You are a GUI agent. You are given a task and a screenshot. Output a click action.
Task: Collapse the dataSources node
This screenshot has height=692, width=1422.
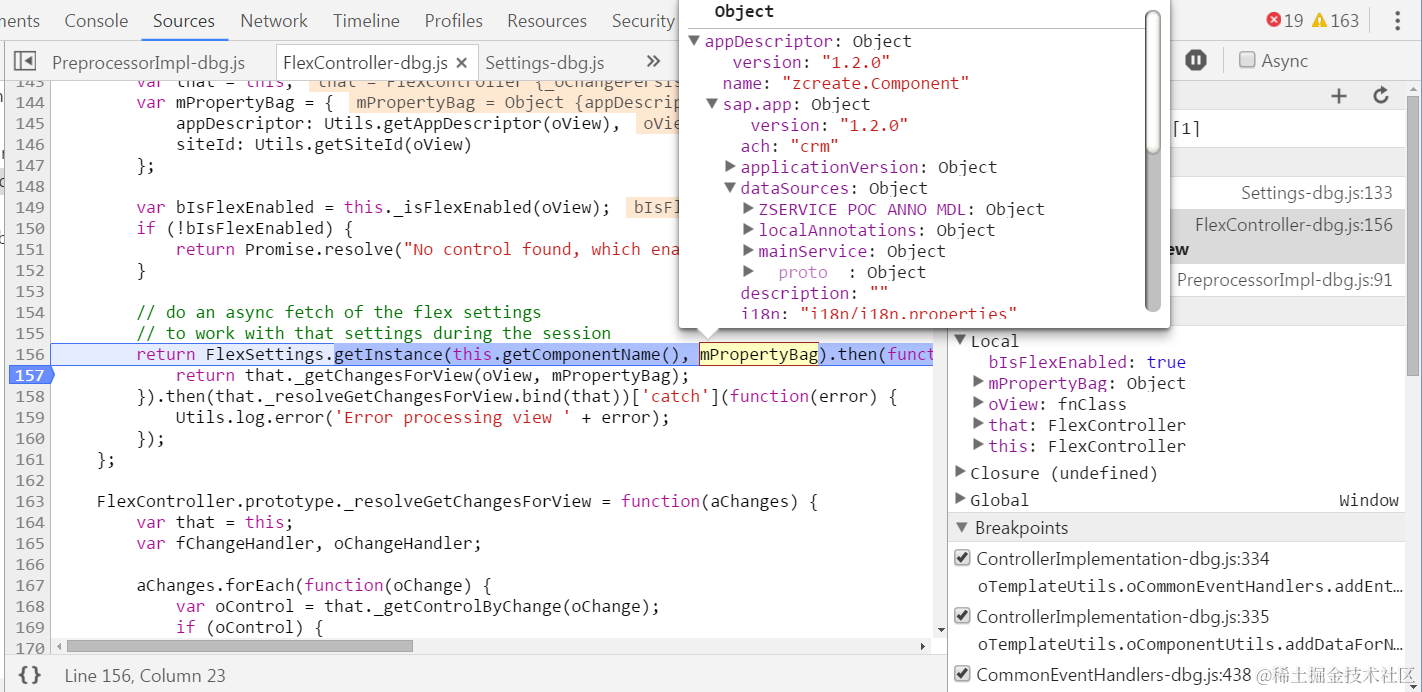(x=730, y=188)
